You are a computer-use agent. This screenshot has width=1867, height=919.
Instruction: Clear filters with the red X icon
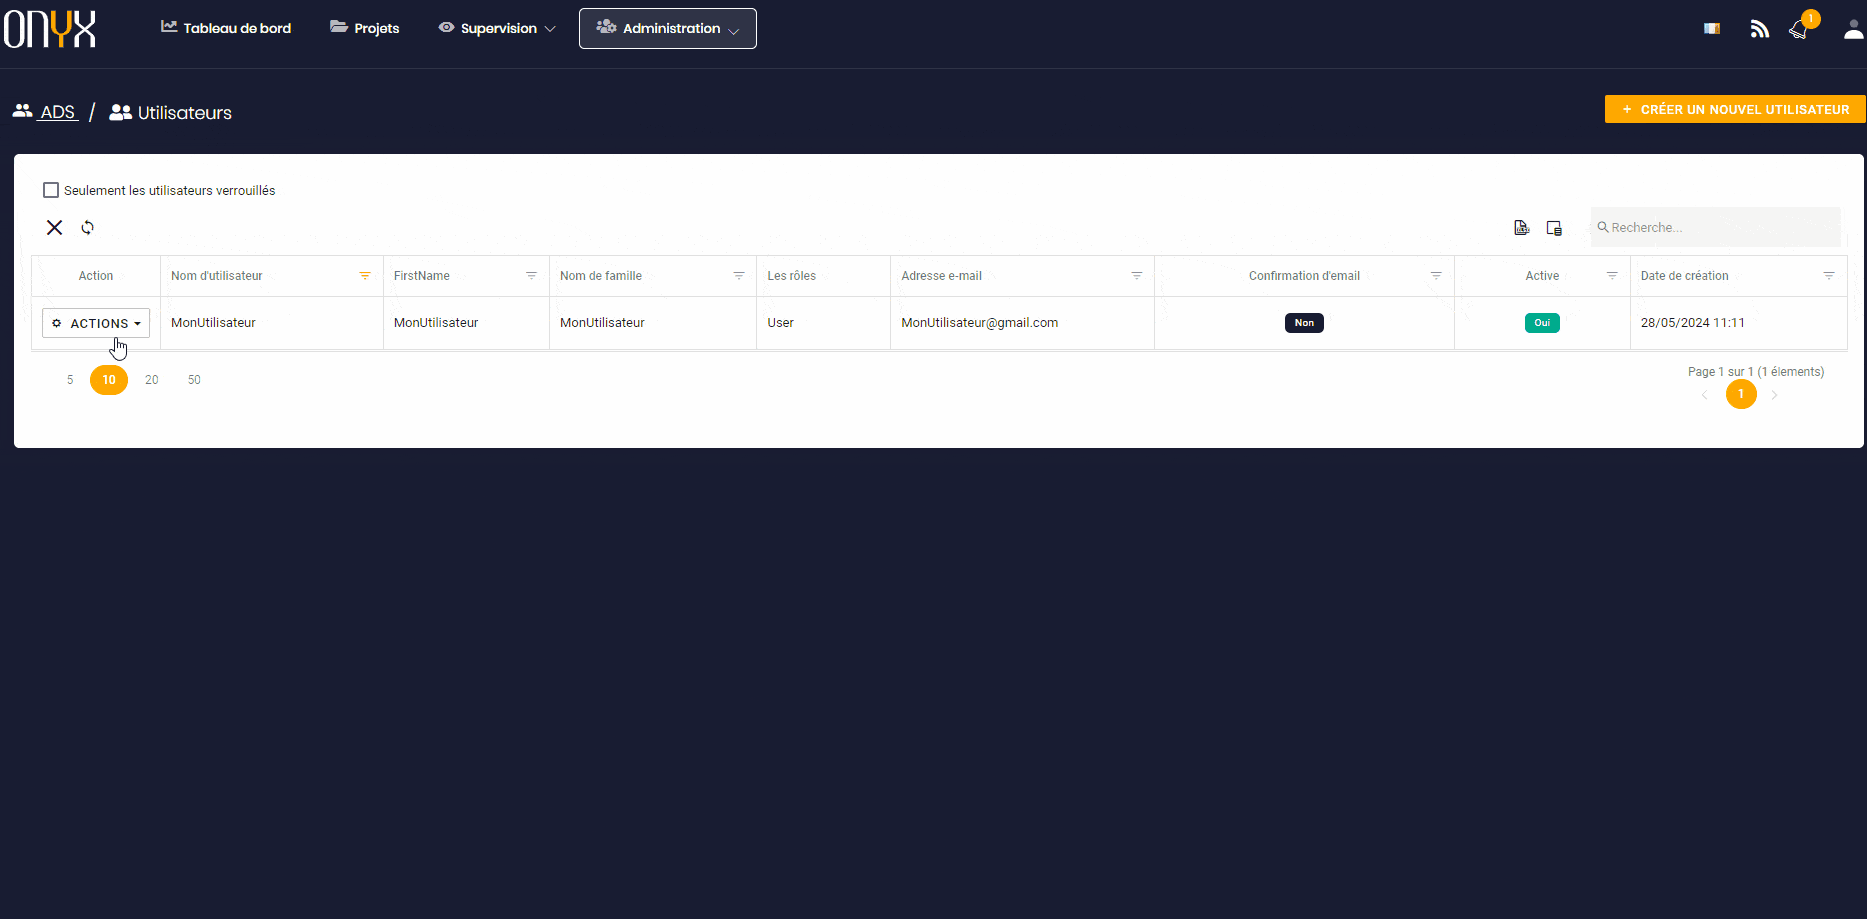pyautogui.click(x=55, y=228)
